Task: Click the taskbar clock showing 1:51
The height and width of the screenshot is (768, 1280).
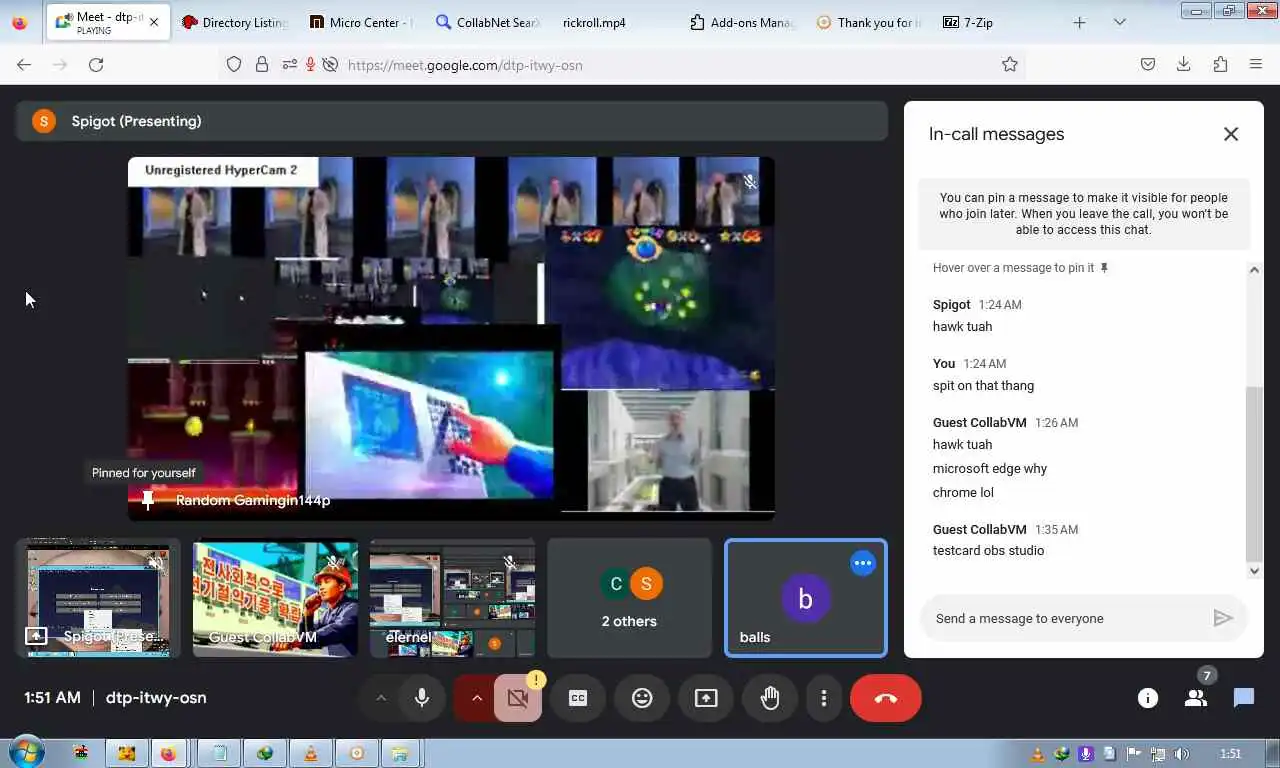Action: [x=1231, y=754]
